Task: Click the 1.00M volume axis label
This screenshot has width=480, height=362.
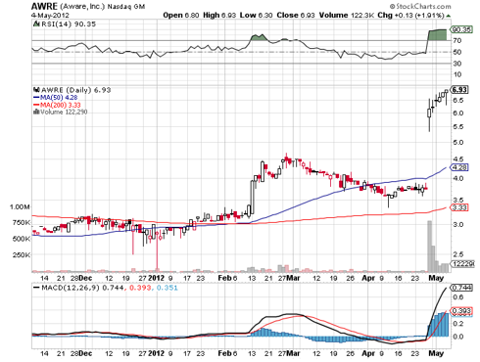Action: [x=20, y=207]
